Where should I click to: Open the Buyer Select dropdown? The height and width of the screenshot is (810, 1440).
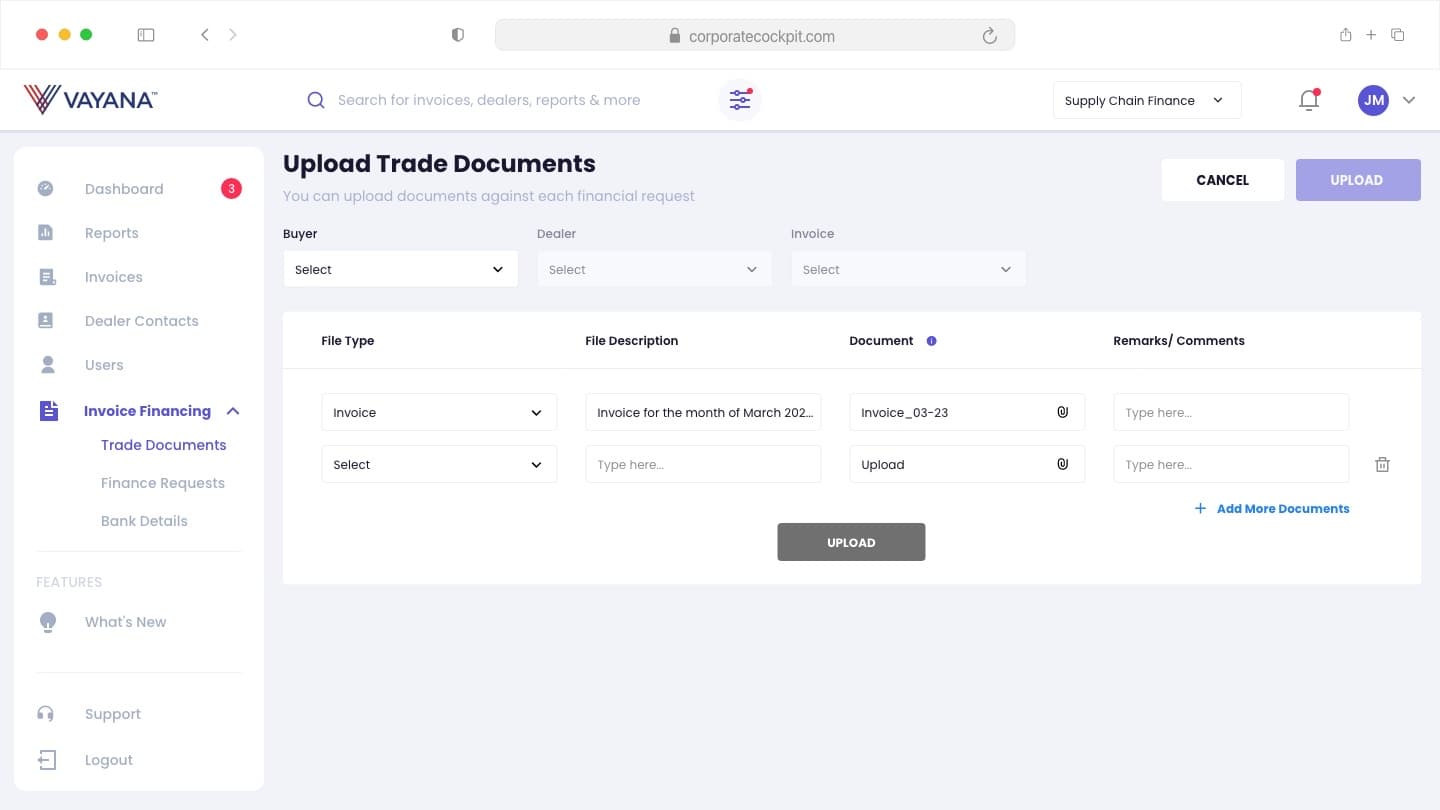(401, 269)
